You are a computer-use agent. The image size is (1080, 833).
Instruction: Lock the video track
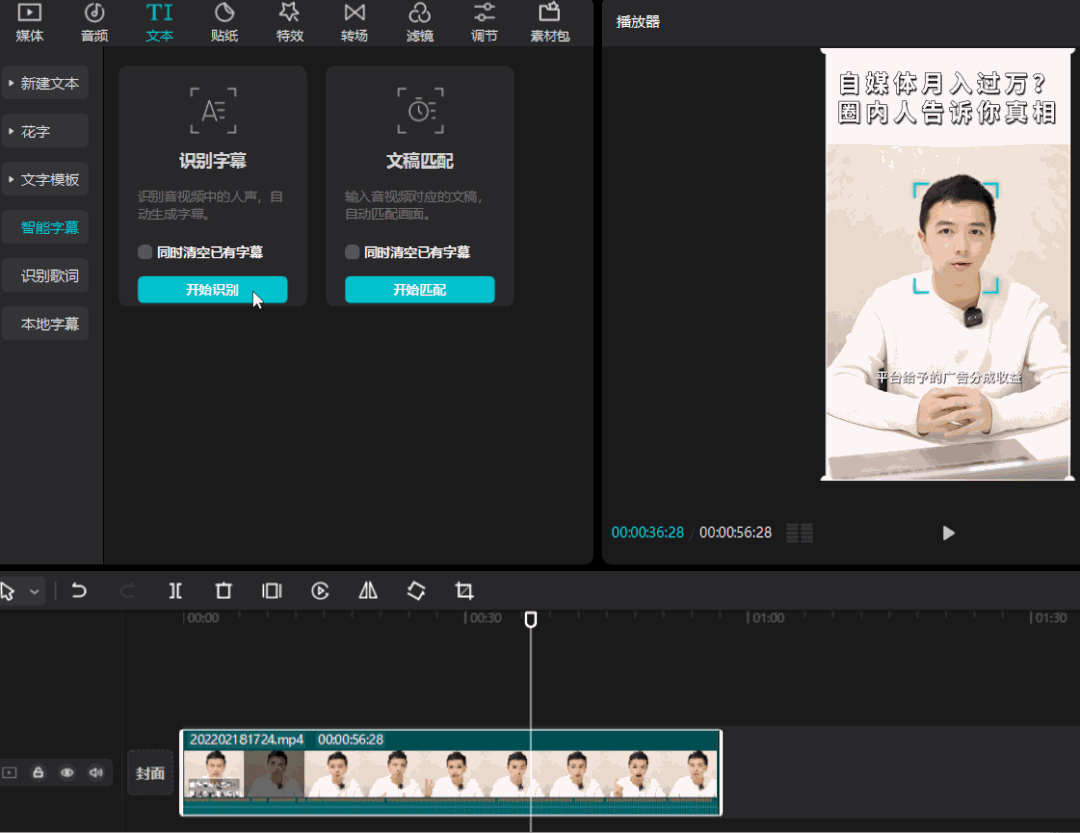[x=39, y=772]
